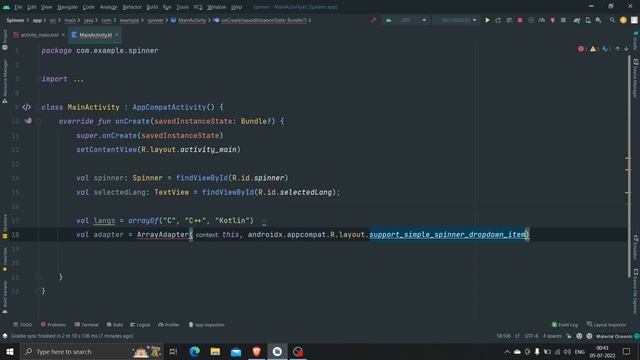Click the Build tool window button
This screenshot has width=640, height=360.
115,324
